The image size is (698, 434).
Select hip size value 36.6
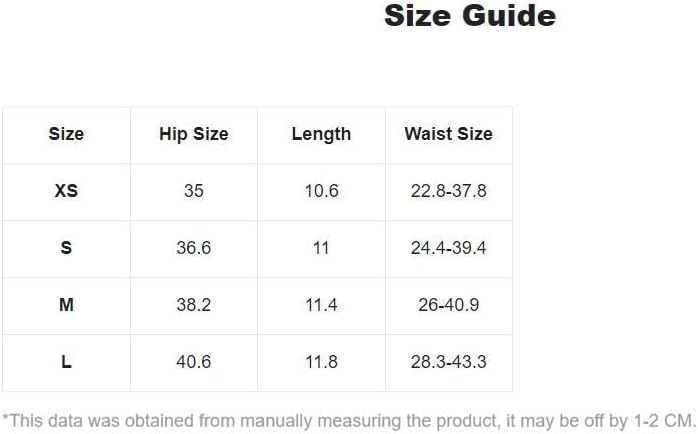[193, 247]
